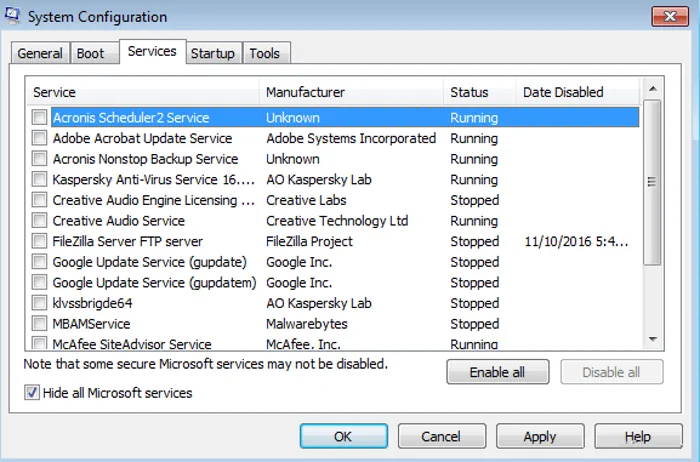Tick the FileZilla Server FTP server checkbox
Viewport: 700px width, 462px height.
[39, 241]
